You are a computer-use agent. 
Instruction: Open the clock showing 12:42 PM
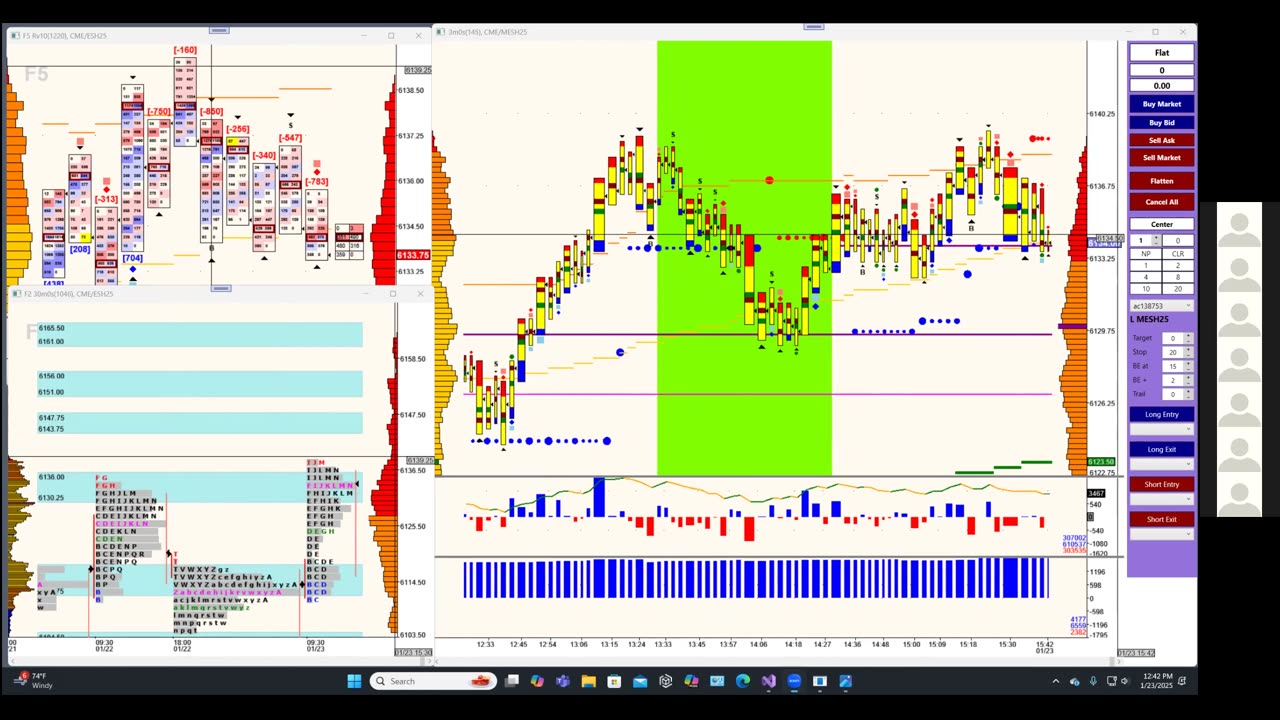tap(1157, 681)
